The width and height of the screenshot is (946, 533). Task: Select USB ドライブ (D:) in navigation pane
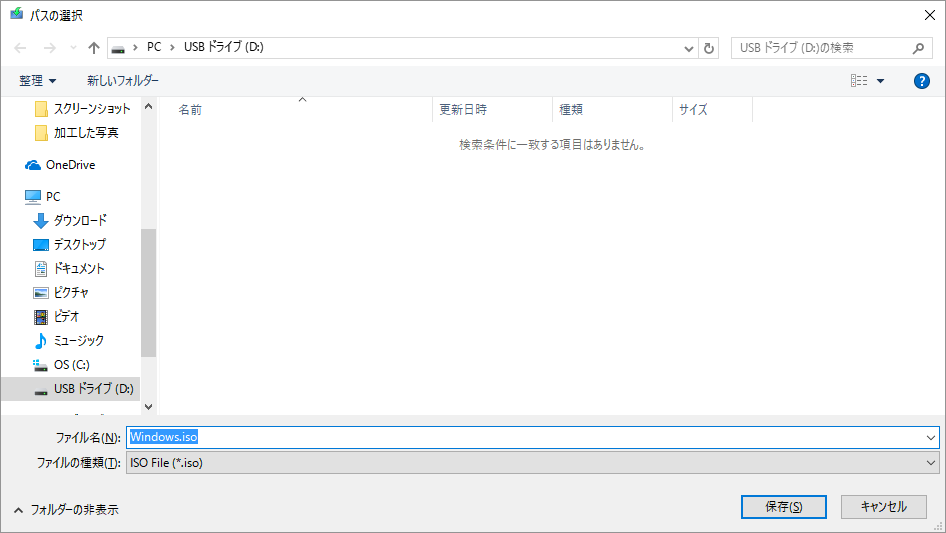pos(71,389)
